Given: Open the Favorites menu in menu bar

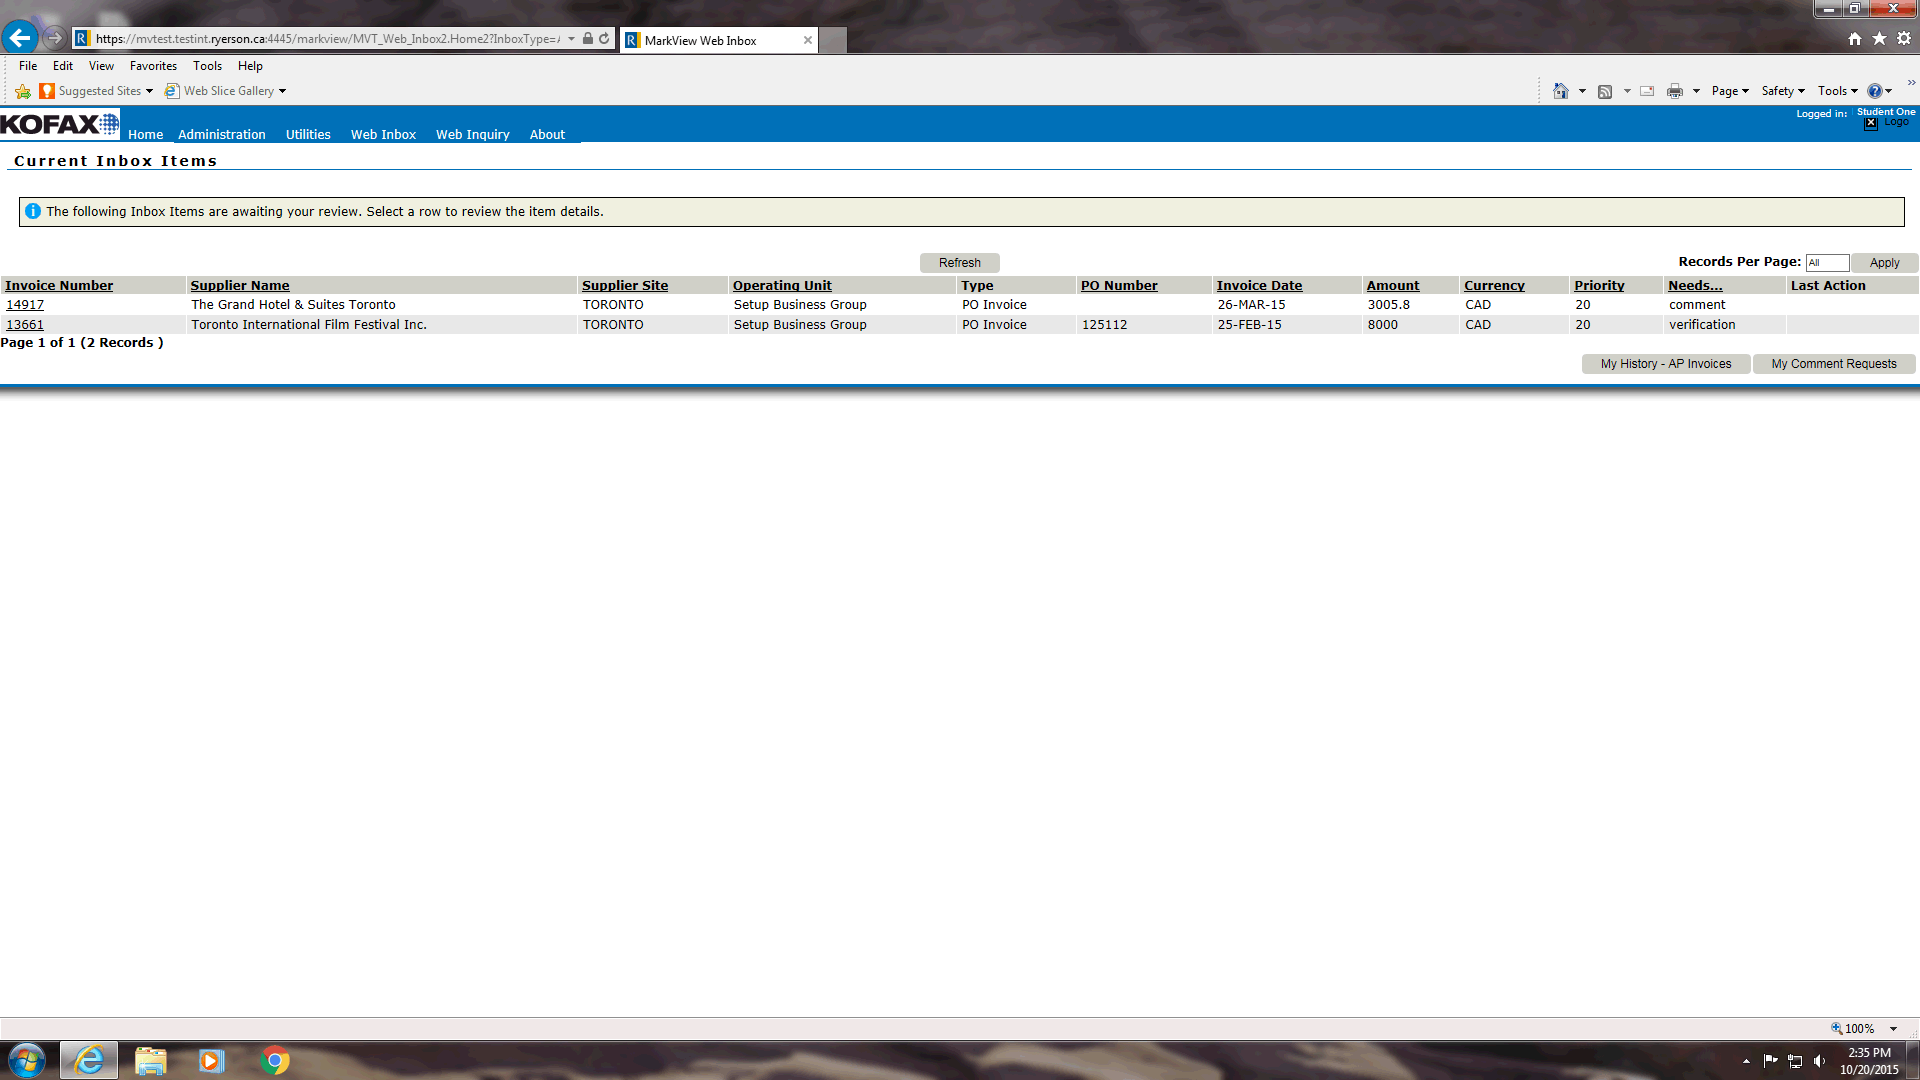Looking at the screenshot, I should (x=153, y=66).
